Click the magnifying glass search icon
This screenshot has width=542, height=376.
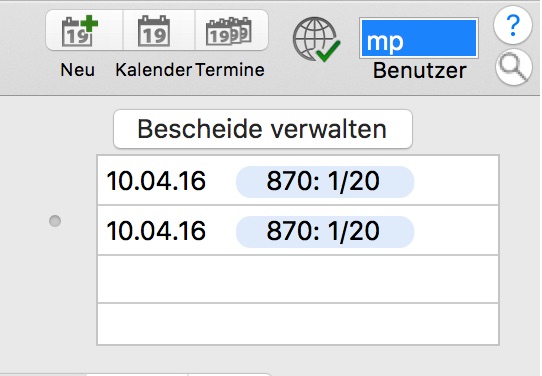[514, 67]
